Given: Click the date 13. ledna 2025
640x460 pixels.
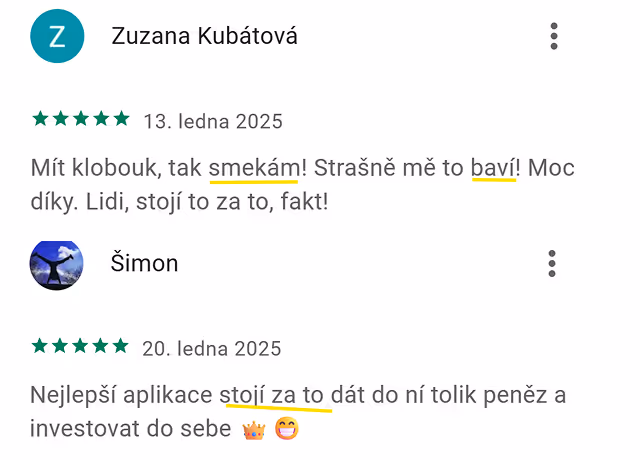Looking at the screenshot, I should (213, 121).
